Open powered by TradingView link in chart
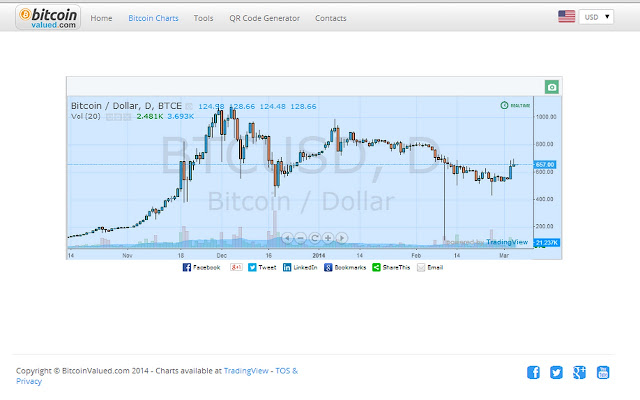 tap(487, 242)
